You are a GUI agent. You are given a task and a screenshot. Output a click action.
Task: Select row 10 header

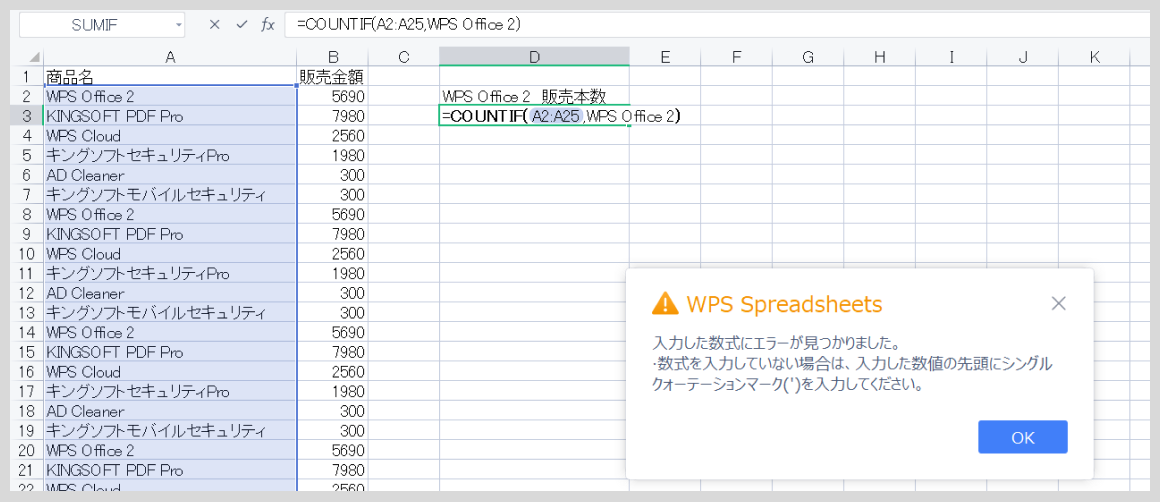tap(27, 254)
